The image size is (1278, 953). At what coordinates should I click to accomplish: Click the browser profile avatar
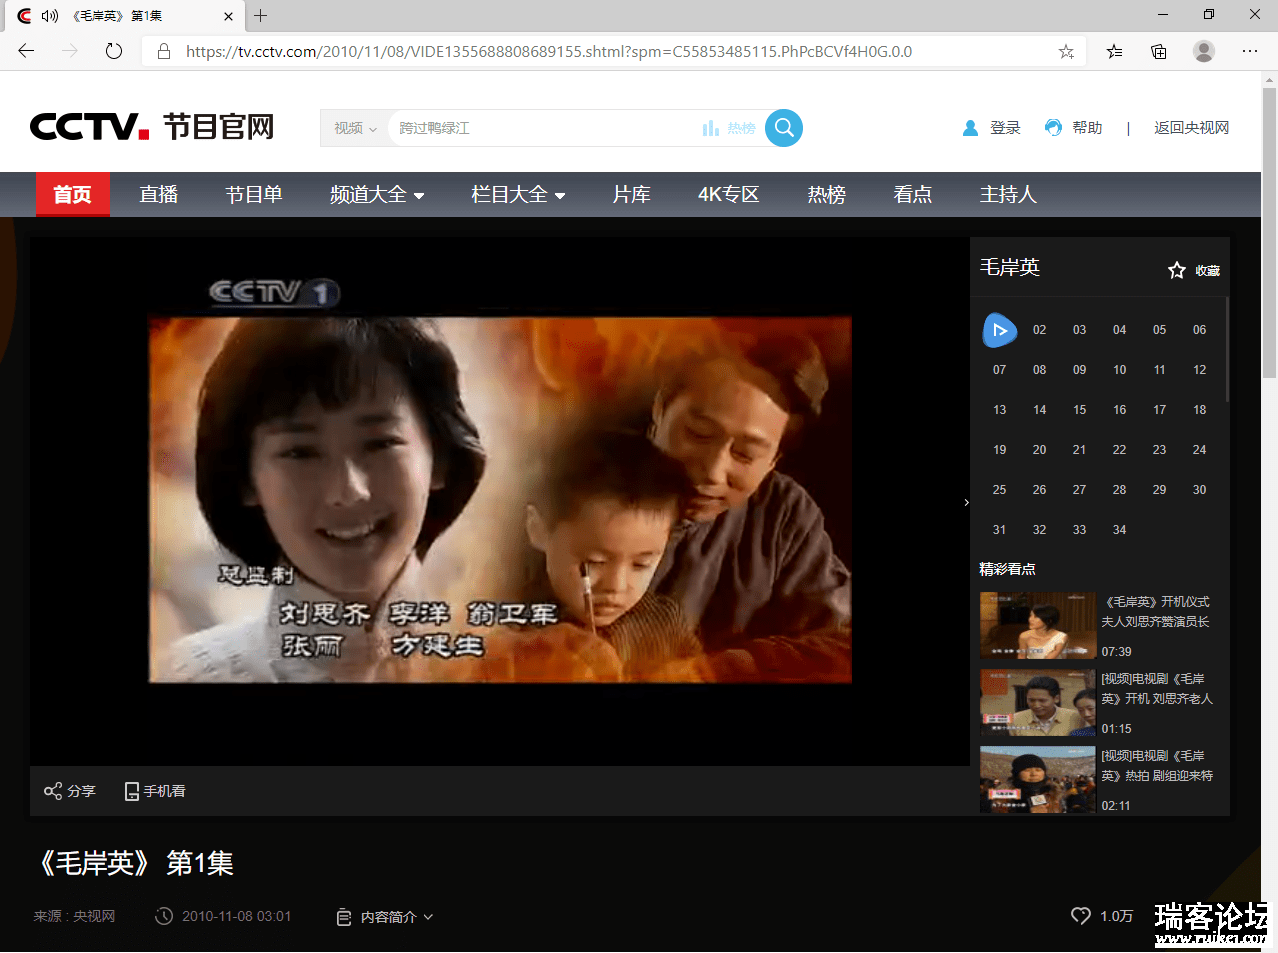pyautogui.click(x=1204, y=51)
